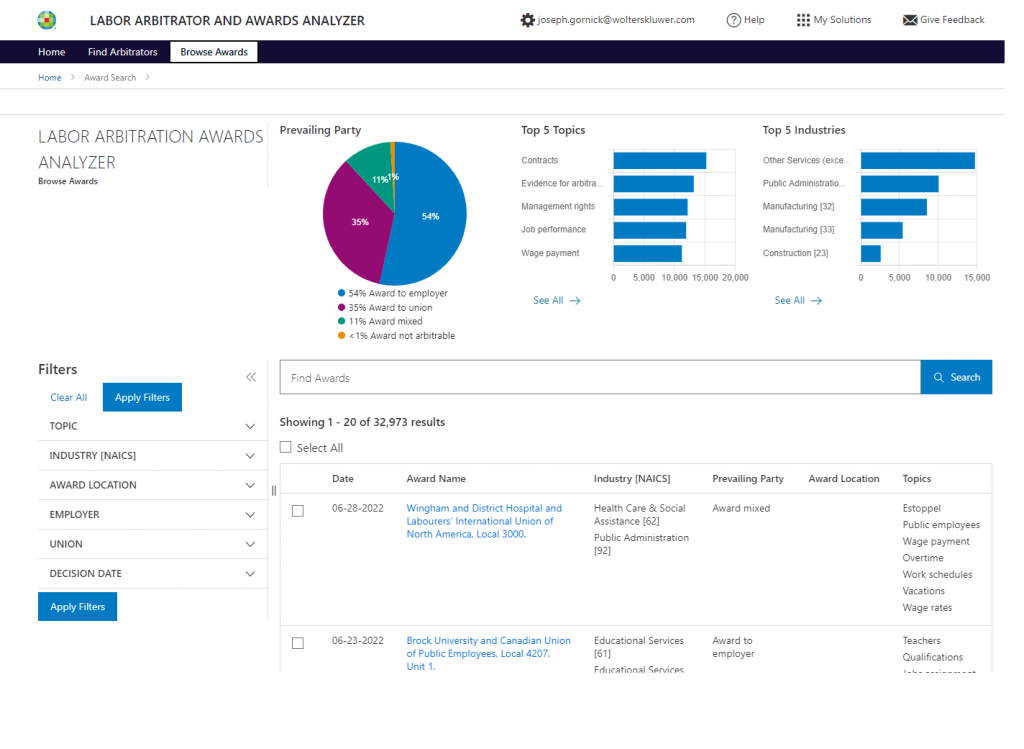Check the Brock University award row
Screen dimensions: 1024x749
coord(298,643)
